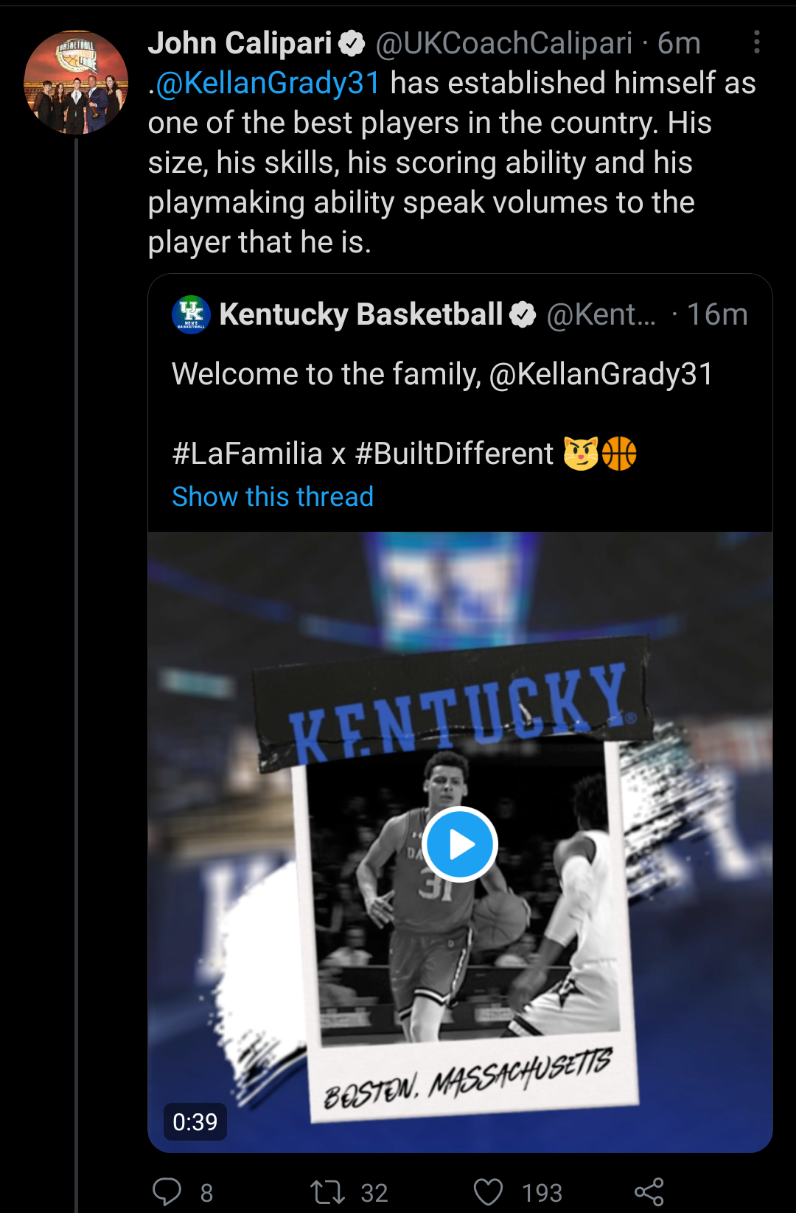
Task: Click John Calipari's verified badge
Action: (x=351, y=43)
